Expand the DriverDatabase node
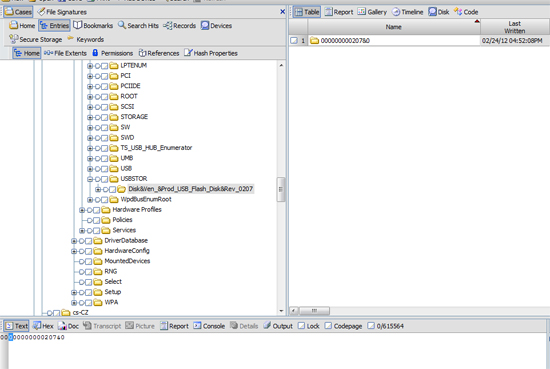Viewport: 550px width, 369px height. (74, 241)
